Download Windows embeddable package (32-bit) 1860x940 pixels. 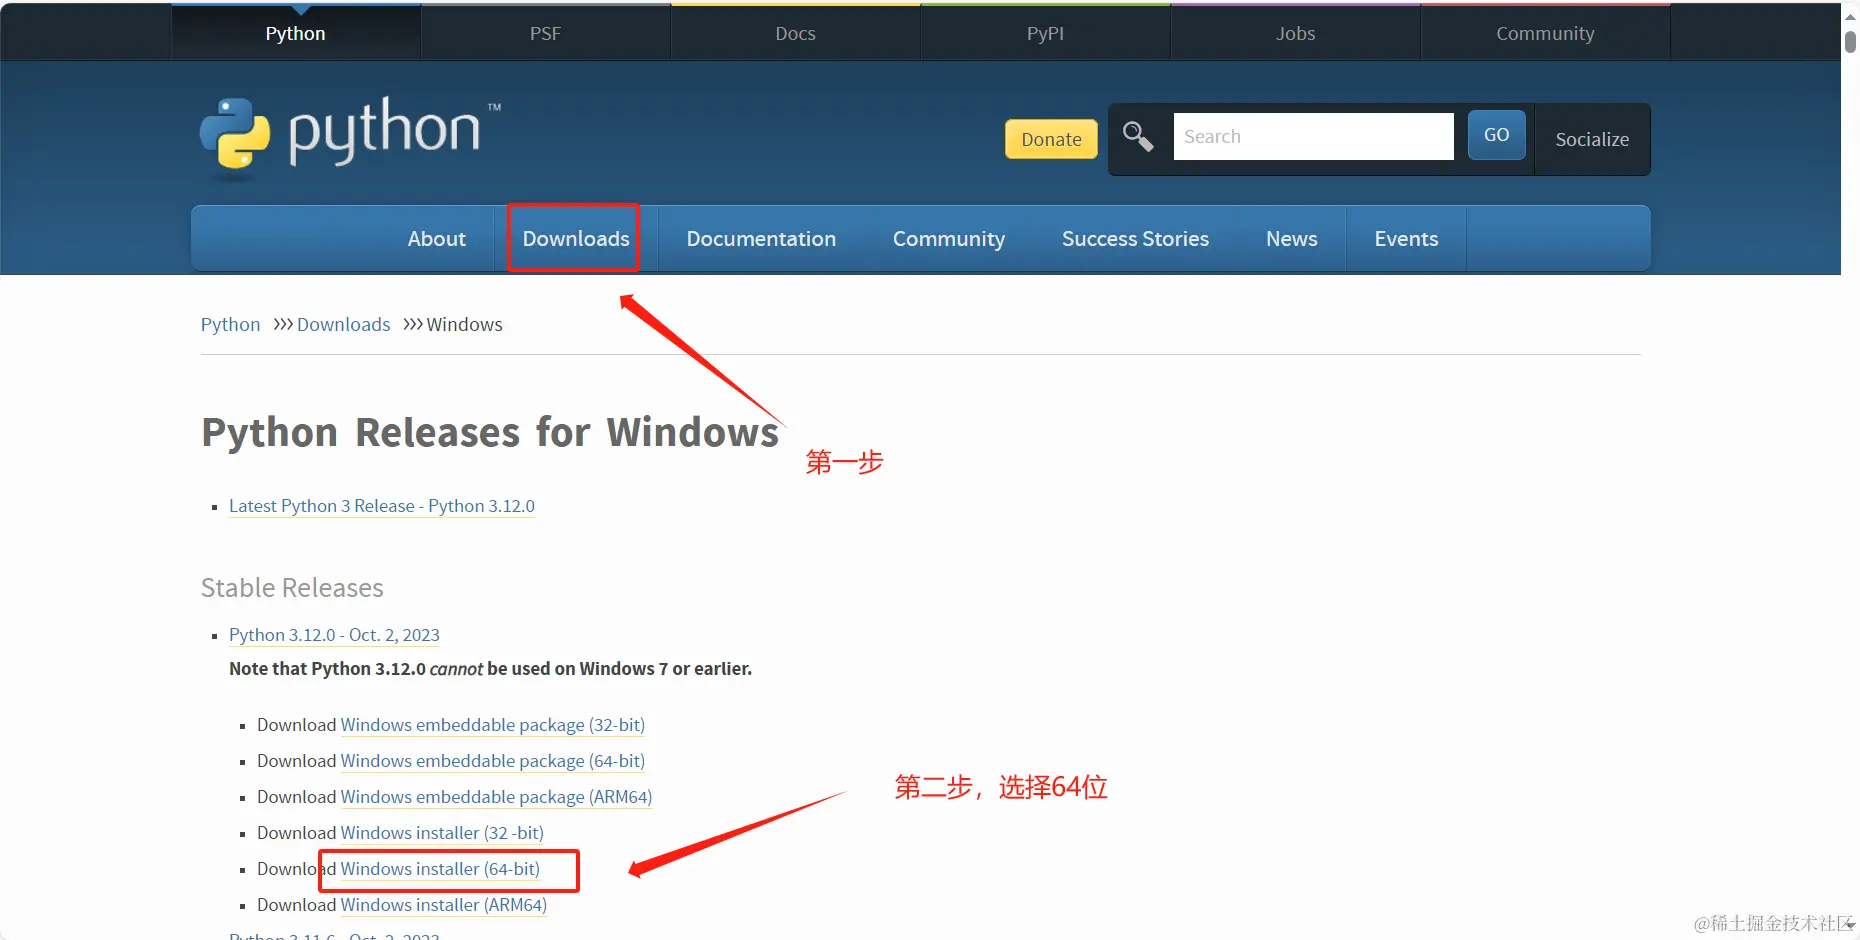click(x=493, y=725)
